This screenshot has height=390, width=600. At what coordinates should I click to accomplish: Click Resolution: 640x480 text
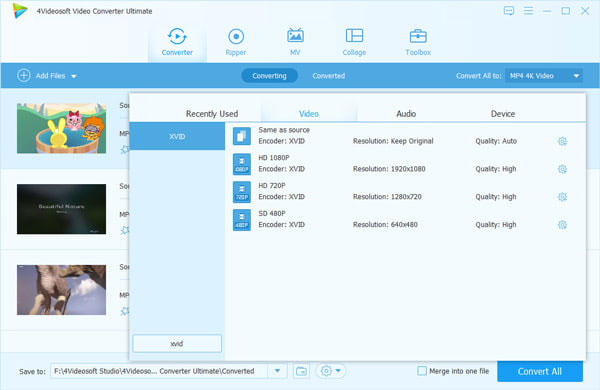coord(385,225)
